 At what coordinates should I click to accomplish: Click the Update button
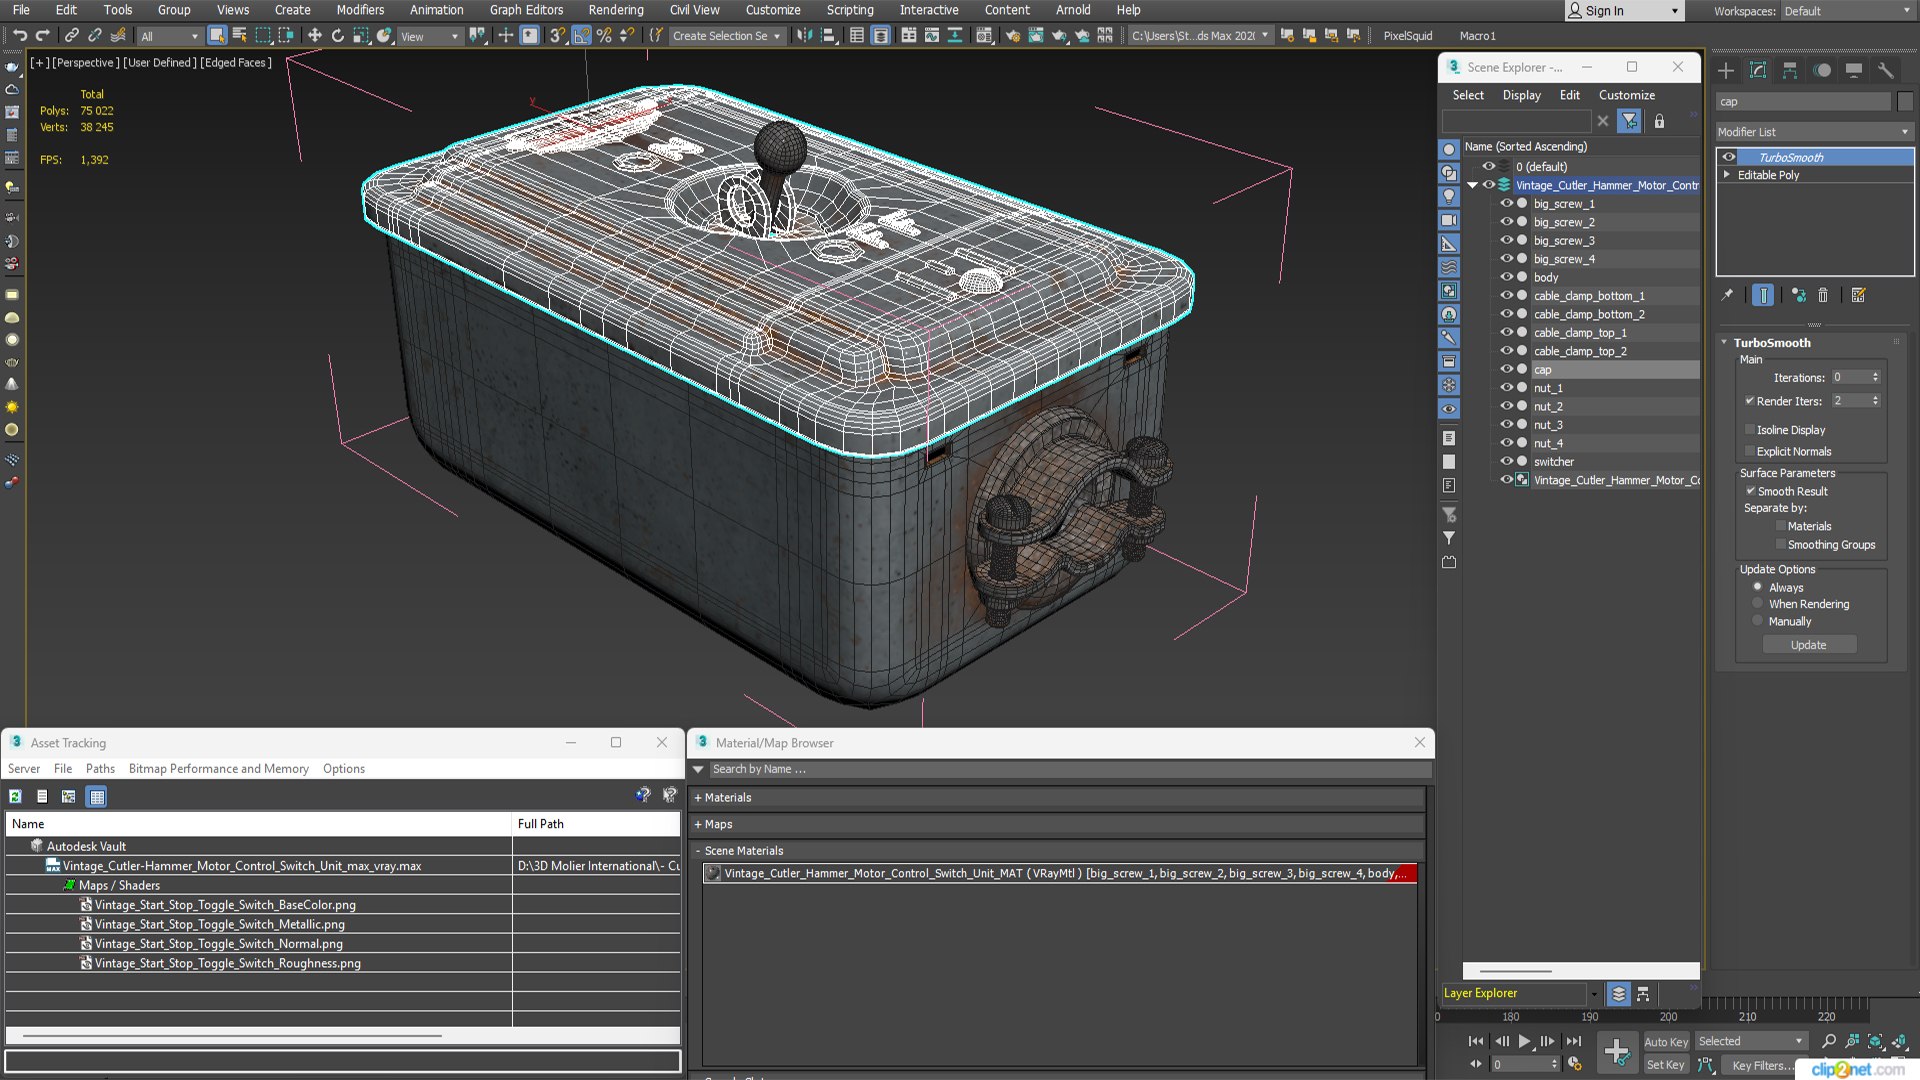(1808, 645)
